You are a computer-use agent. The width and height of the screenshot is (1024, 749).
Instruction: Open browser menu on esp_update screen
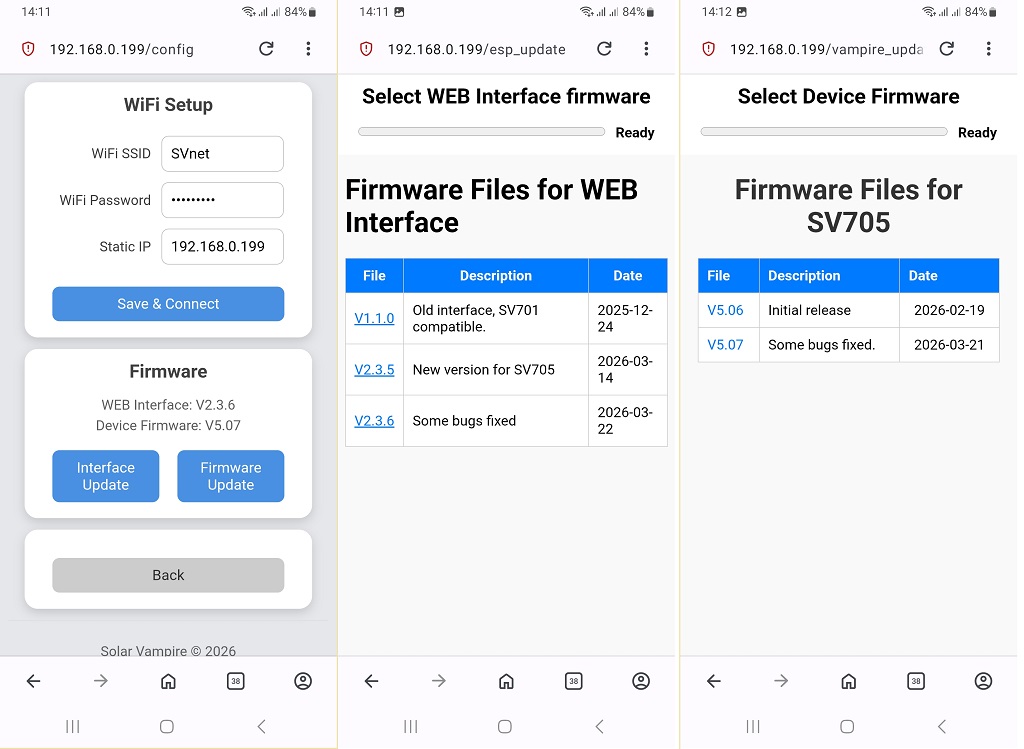pyautogui.click(x=646, y=49)
